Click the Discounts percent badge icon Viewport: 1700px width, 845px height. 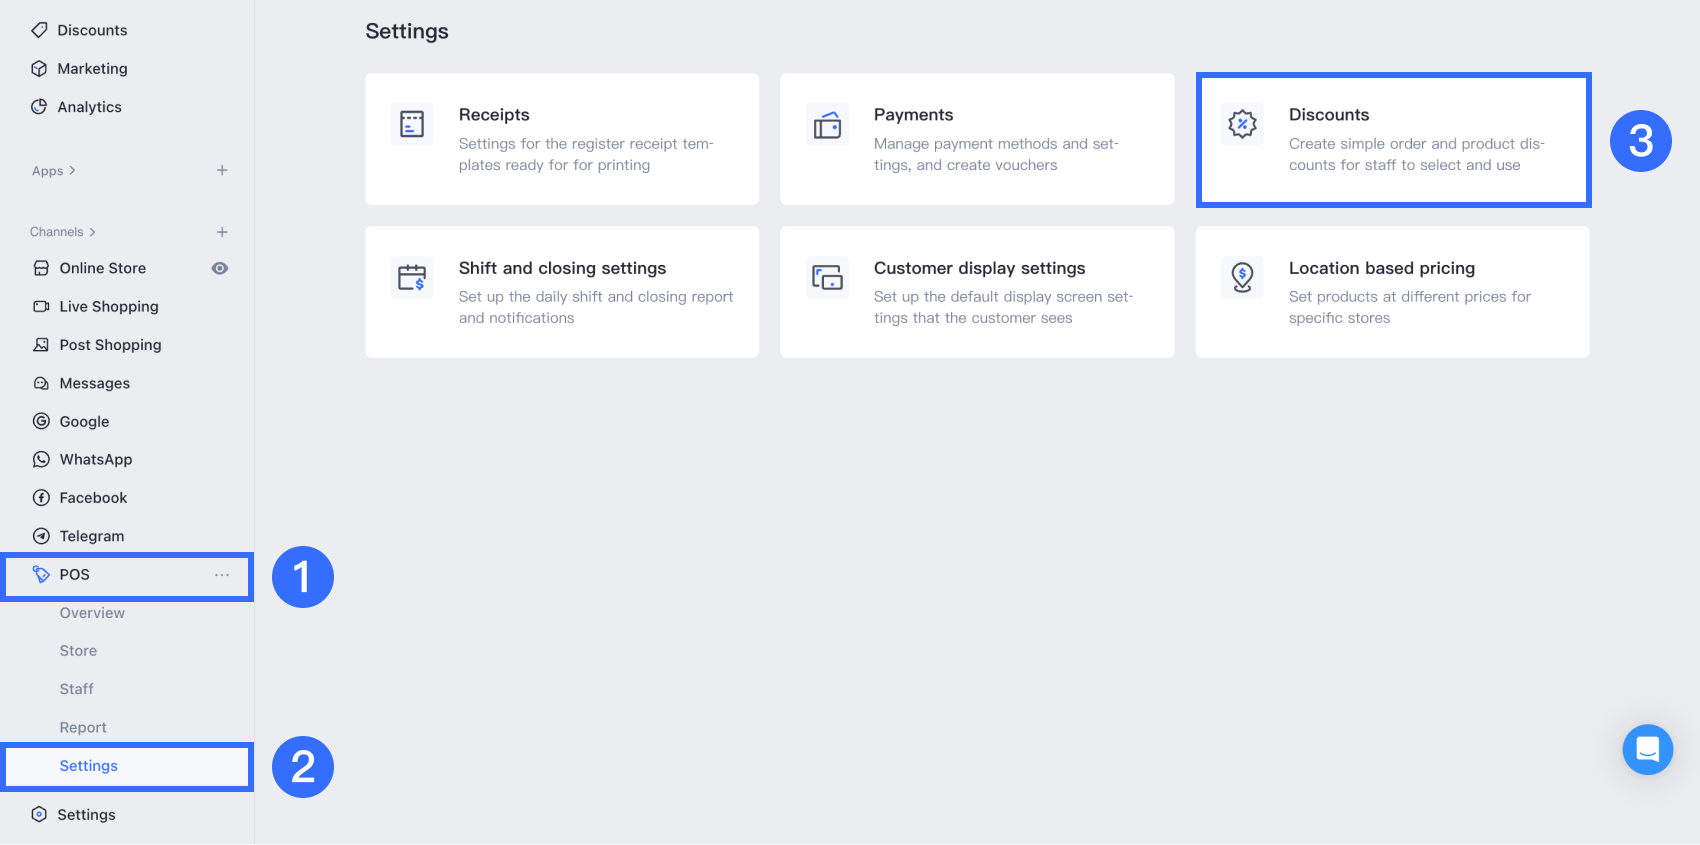click(1242, 124)
